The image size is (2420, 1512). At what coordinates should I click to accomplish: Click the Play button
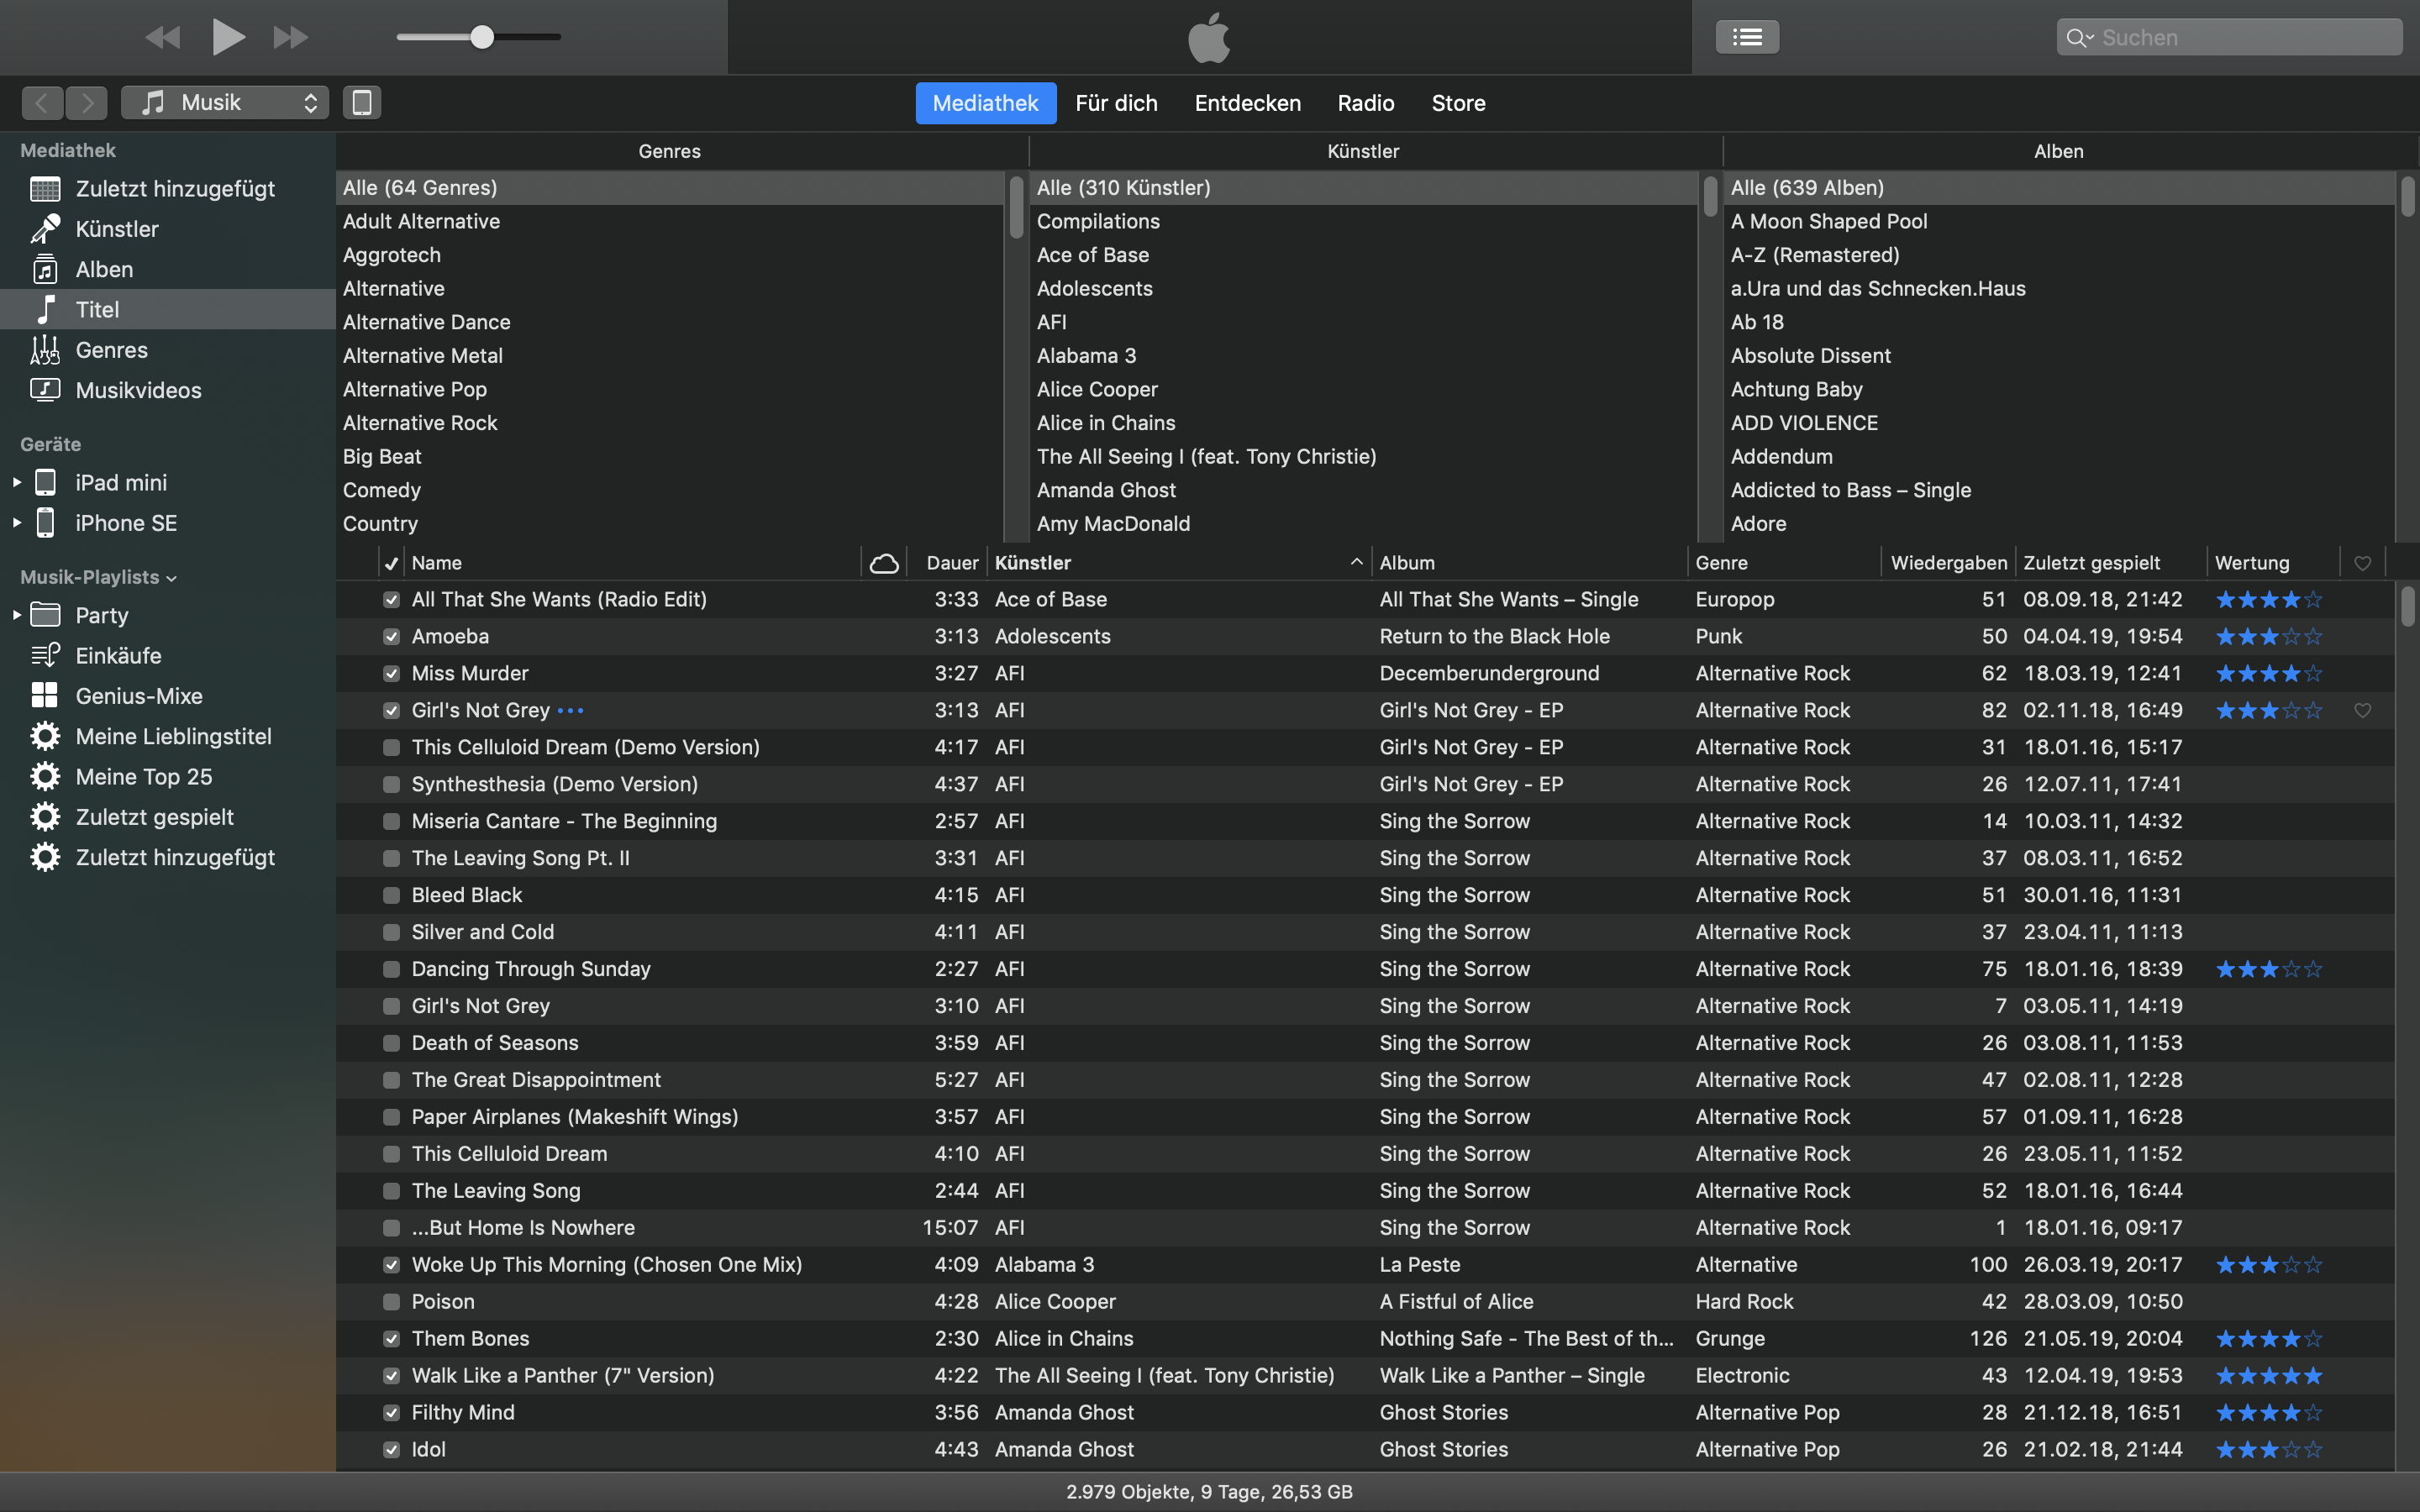[228, 37]
